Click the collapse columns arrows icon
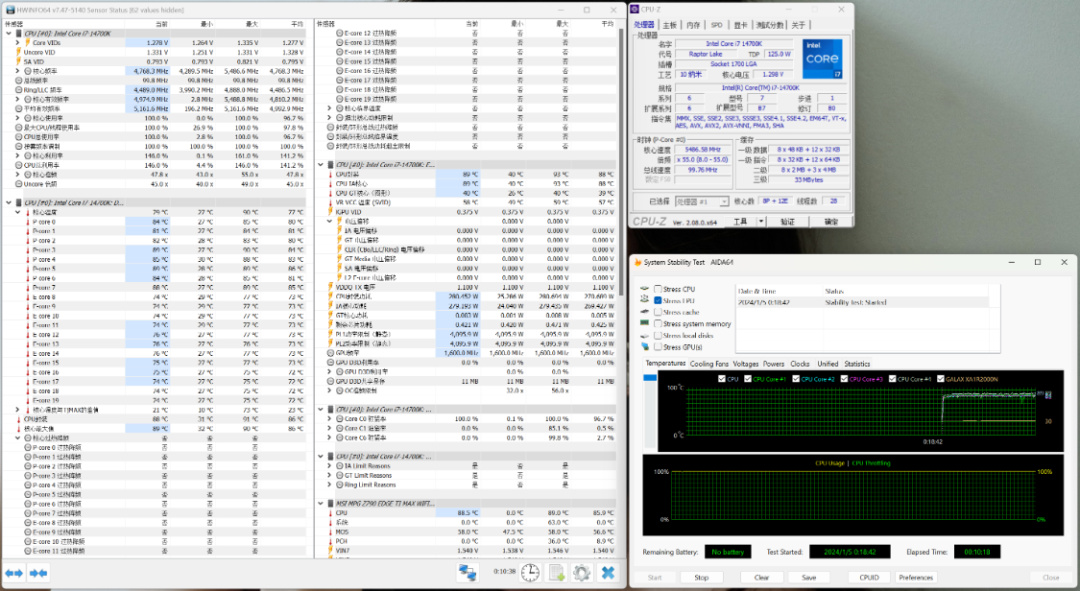 point(38,572)
